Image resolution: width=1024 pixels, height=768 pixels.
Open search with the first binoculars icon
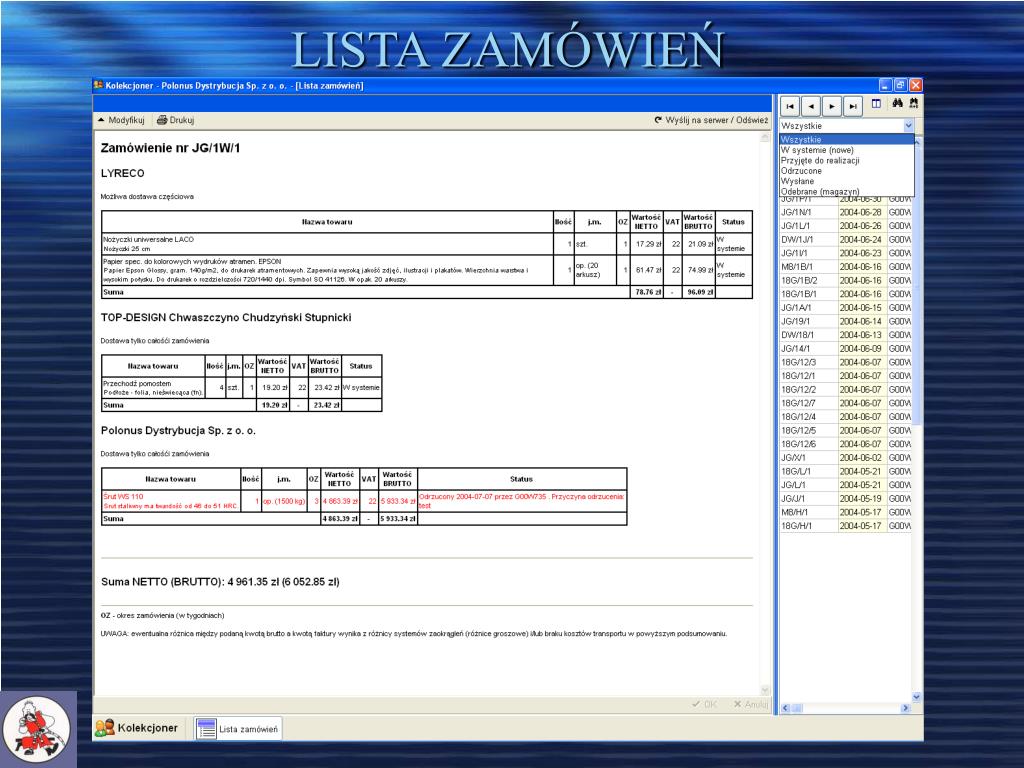[897, 104]
